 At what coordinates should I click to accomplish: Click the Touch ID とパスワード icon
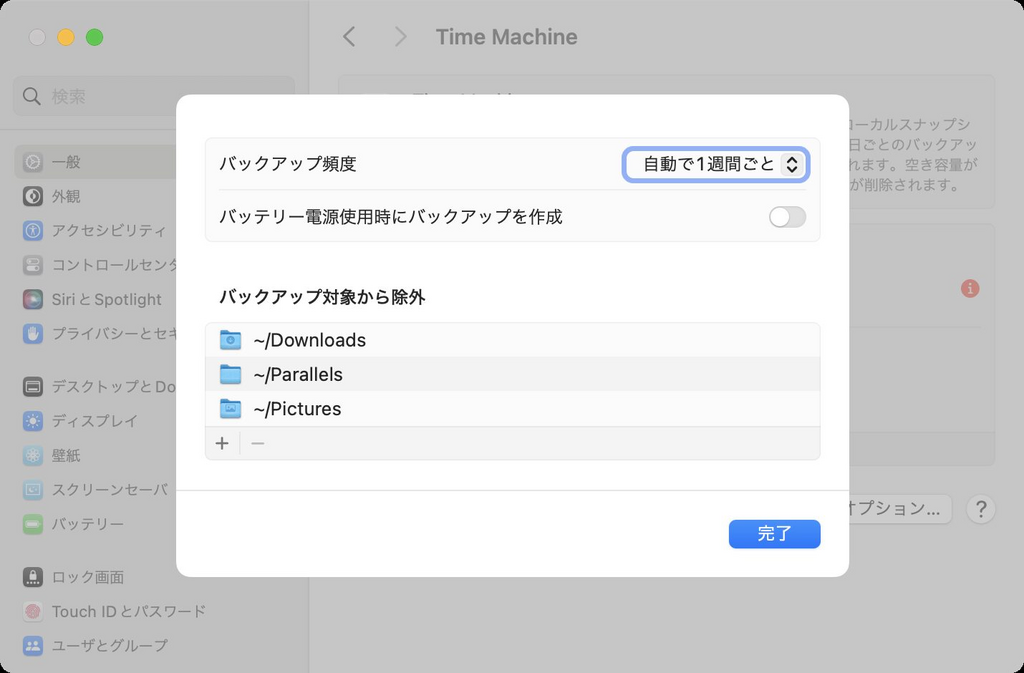pos(33,612)
